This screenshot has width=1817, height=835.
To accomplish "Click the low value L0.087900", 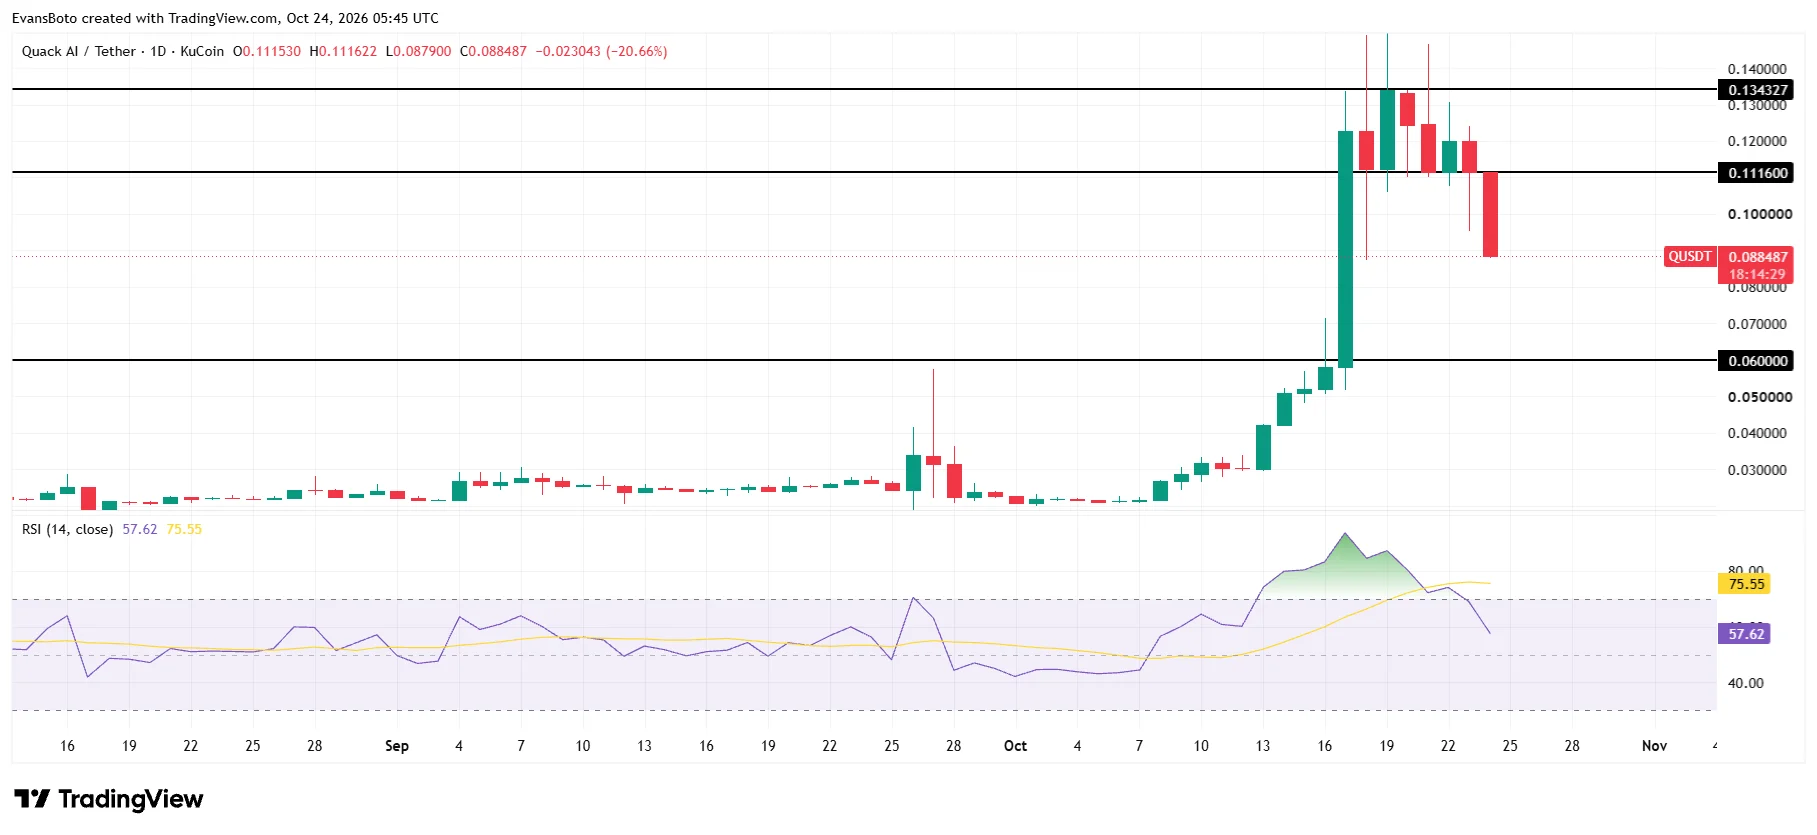I will point(418,51).
